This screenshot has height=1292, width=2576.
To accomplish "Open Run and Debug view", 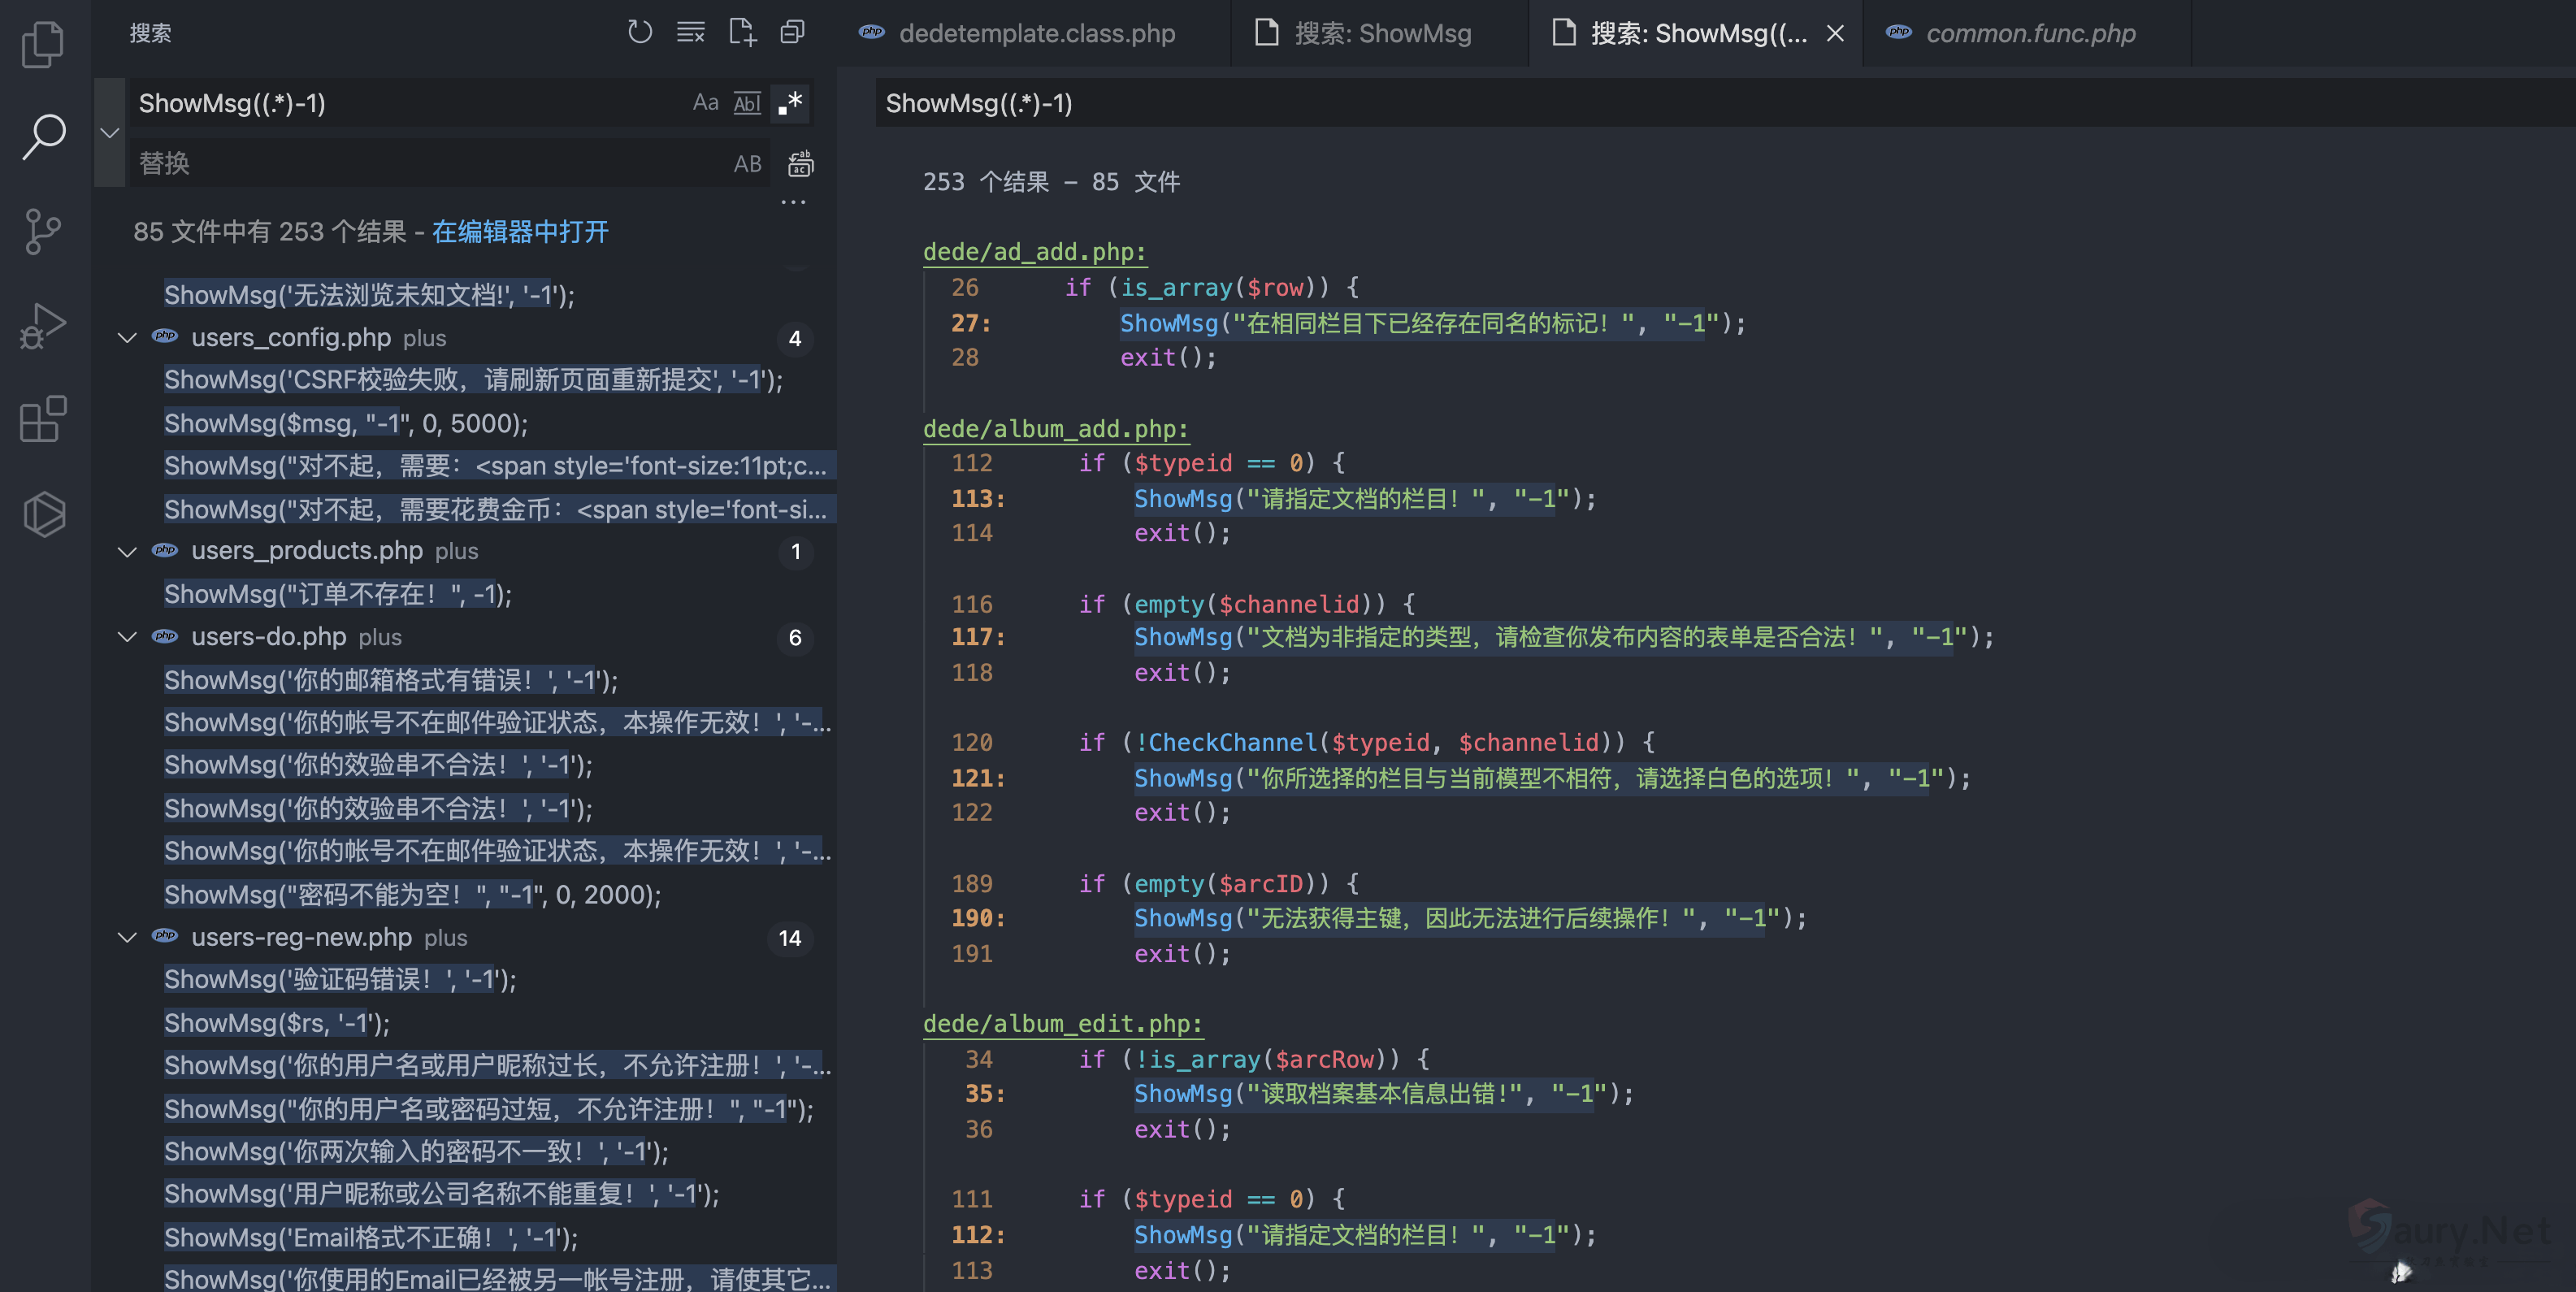I will pyautogui.click(x=43, y=326).
